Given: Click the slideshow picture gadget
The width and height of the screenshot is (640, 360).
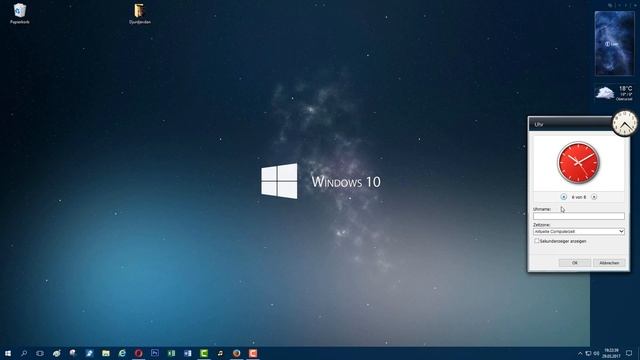Looking at the screenshot, I should click(614, 43).
